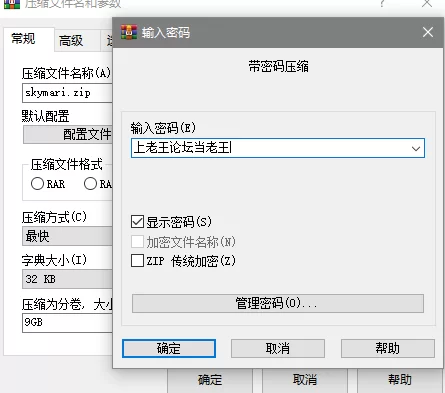Switch to 高级 tab in archive window

tap(77, 41)
